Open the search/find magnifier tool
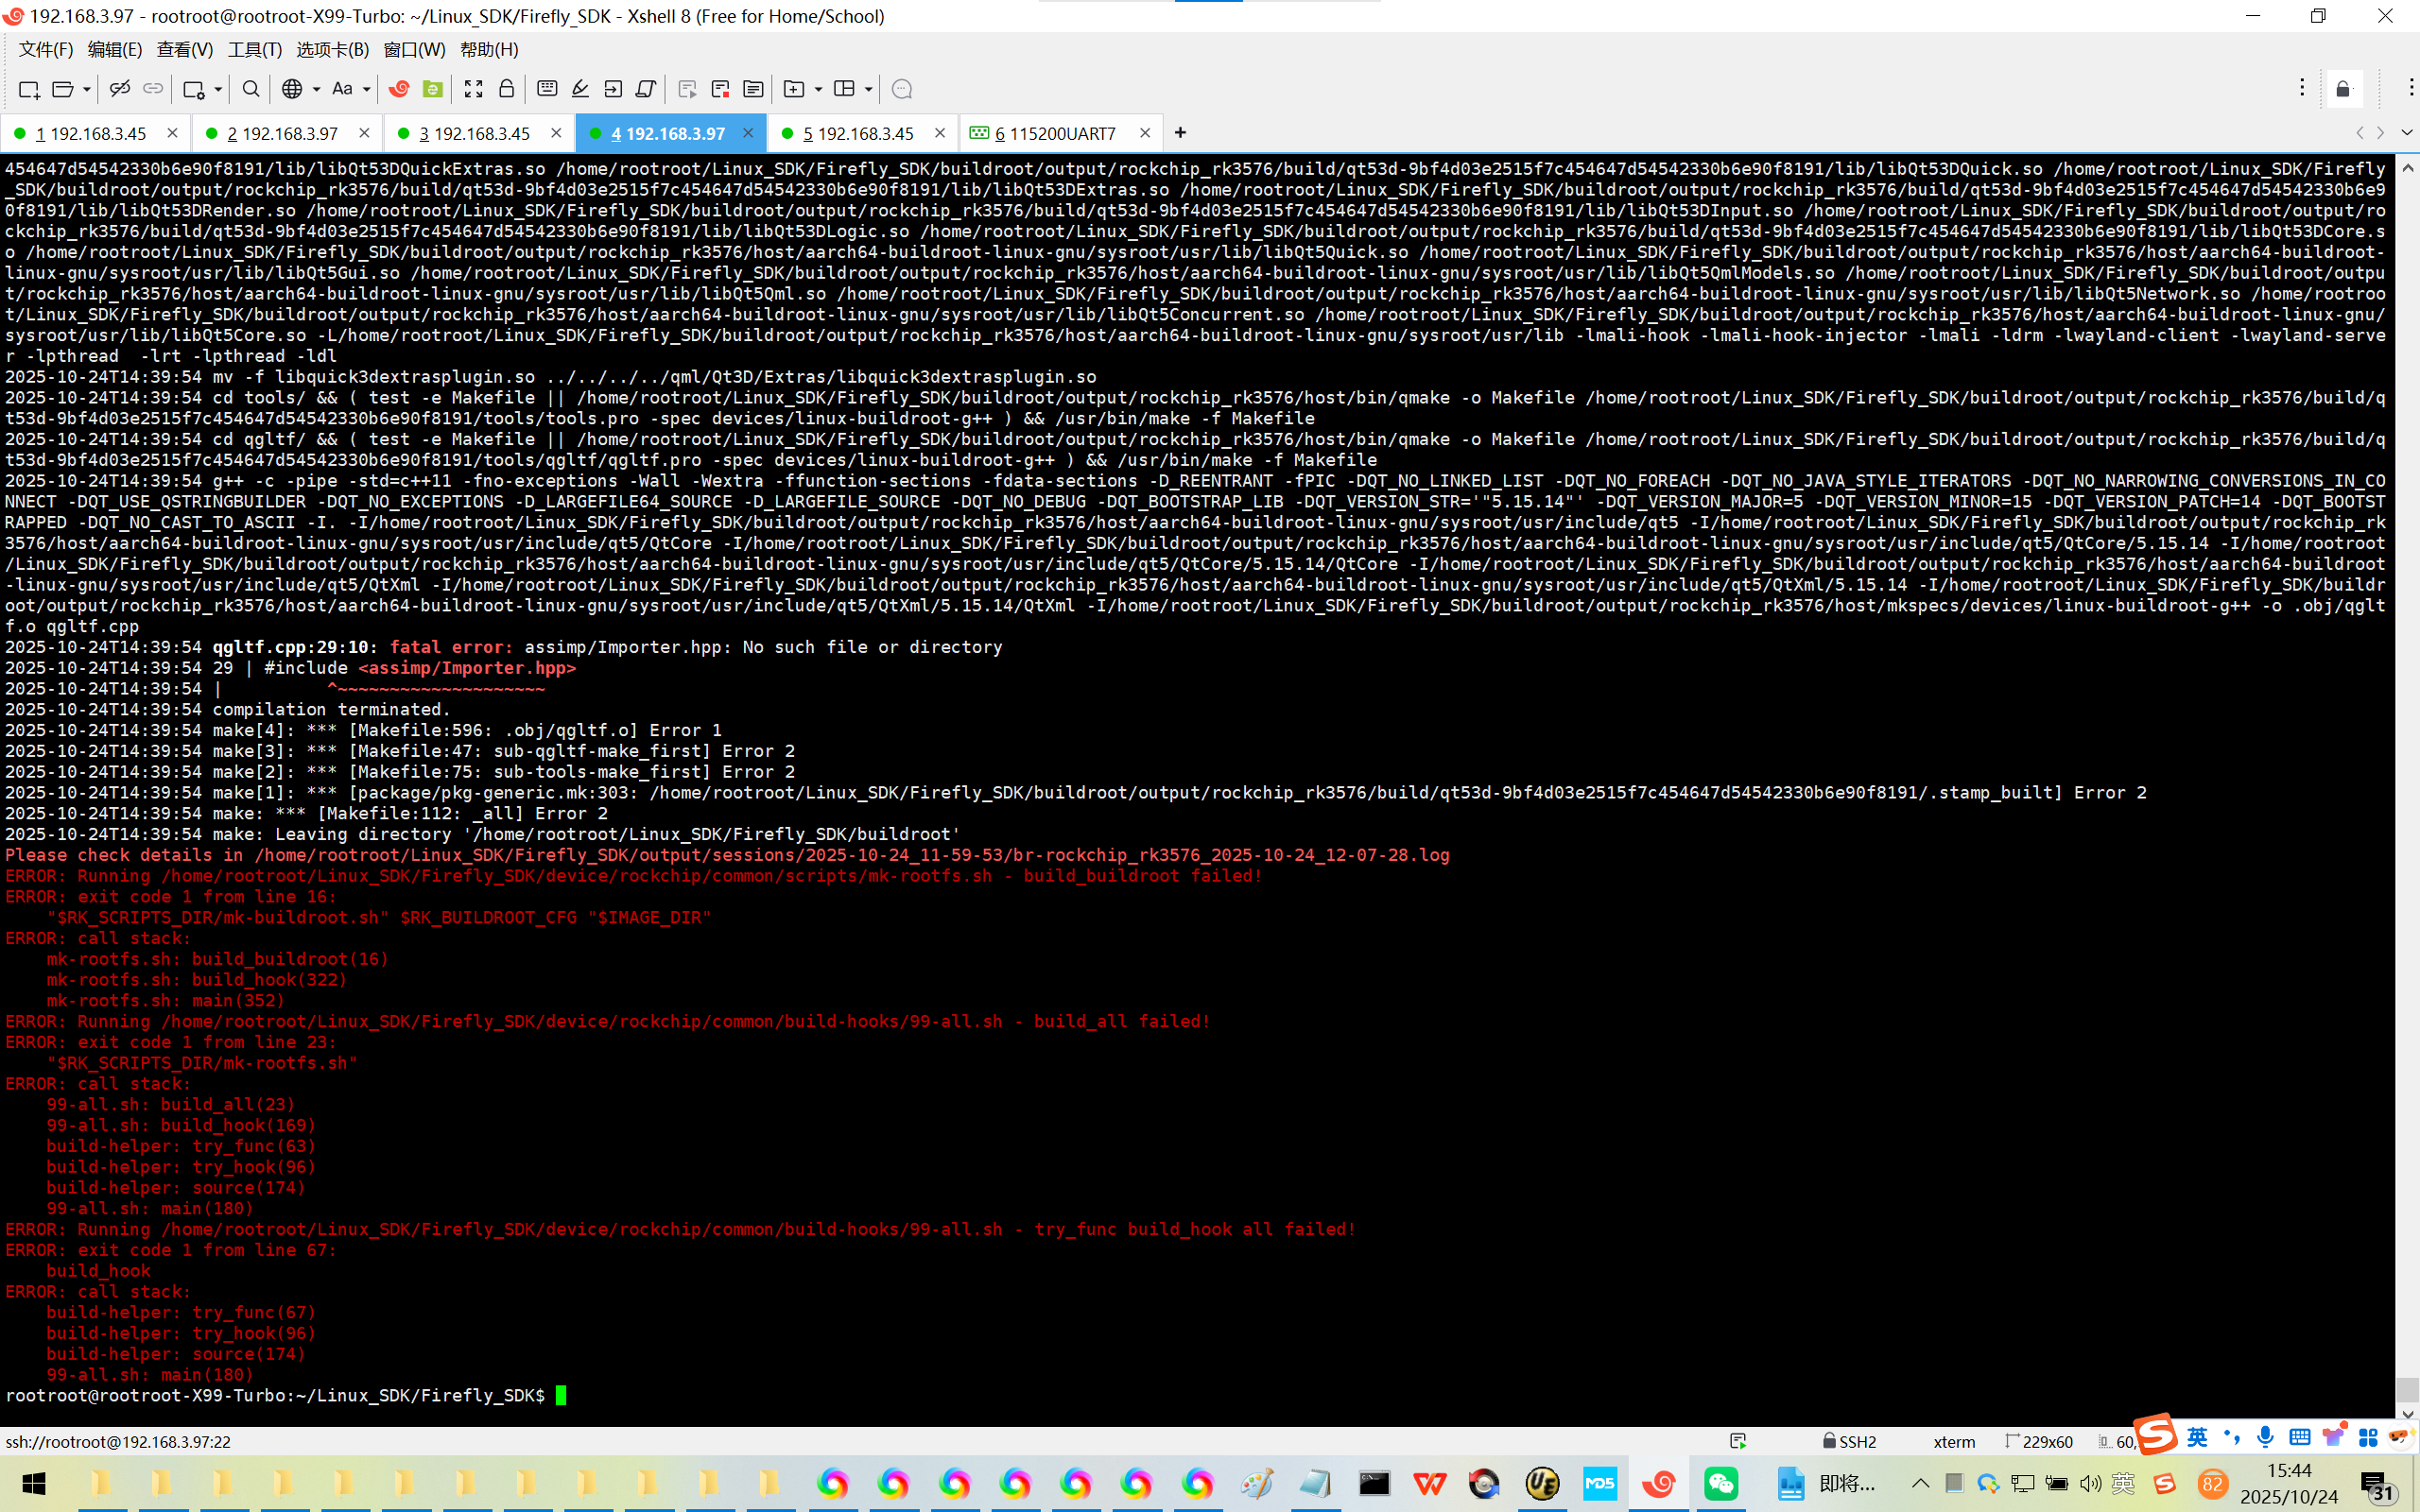The height and width of the screenshot is (1512, 2420). click(x=251, y=89)
